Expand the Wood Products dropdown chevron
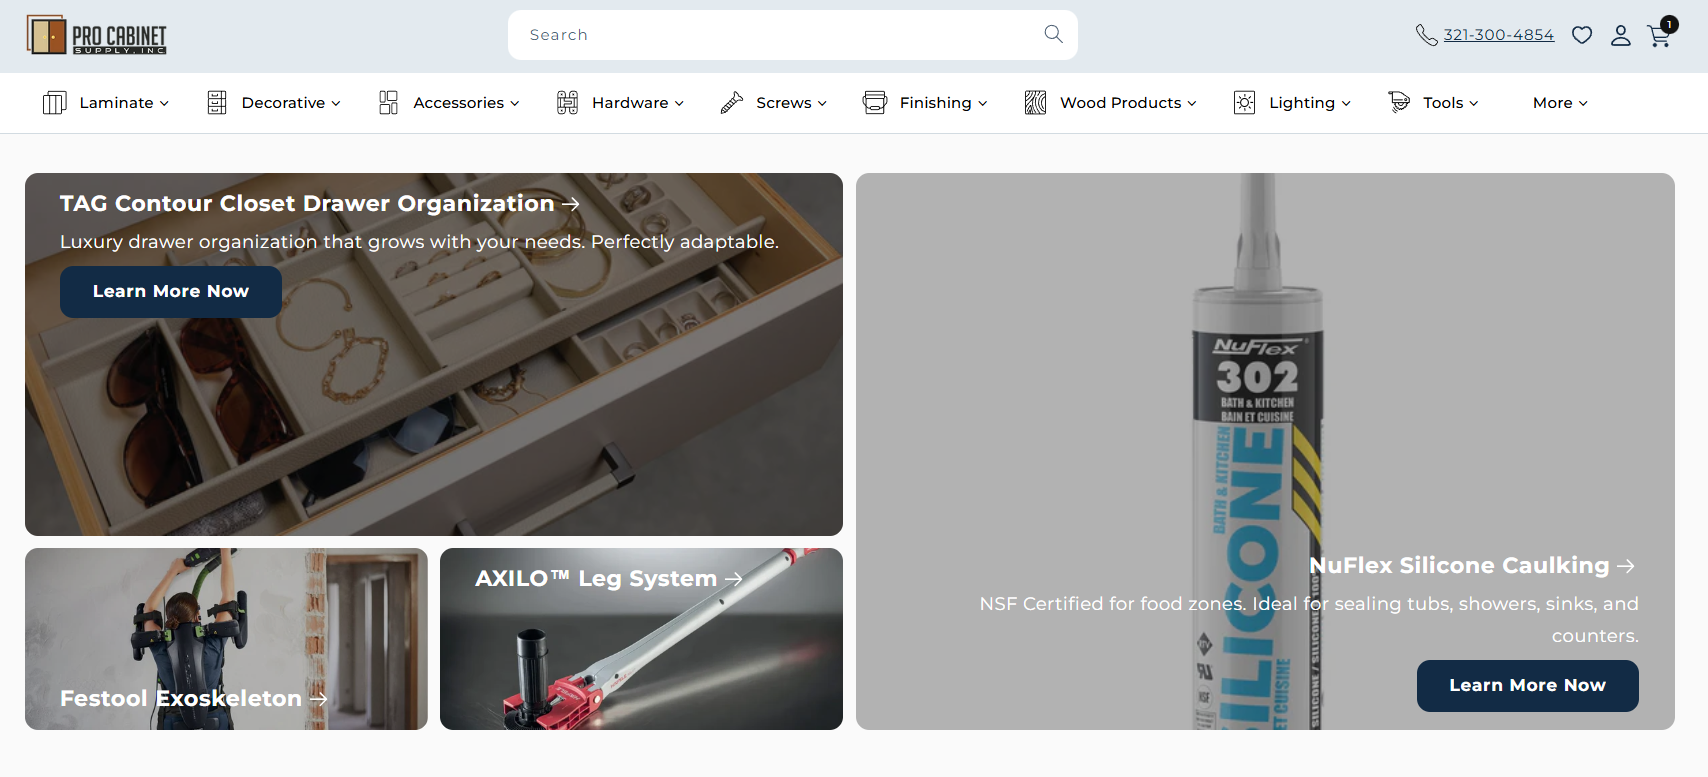The height and width of the screenshot is (777, 1708). pos(1192,103)
